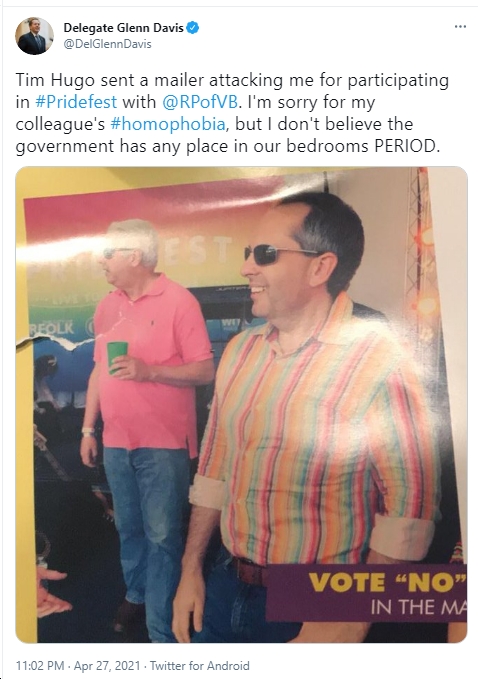
Task: Open the #homophobia hashtag
Action: [168, 124]
